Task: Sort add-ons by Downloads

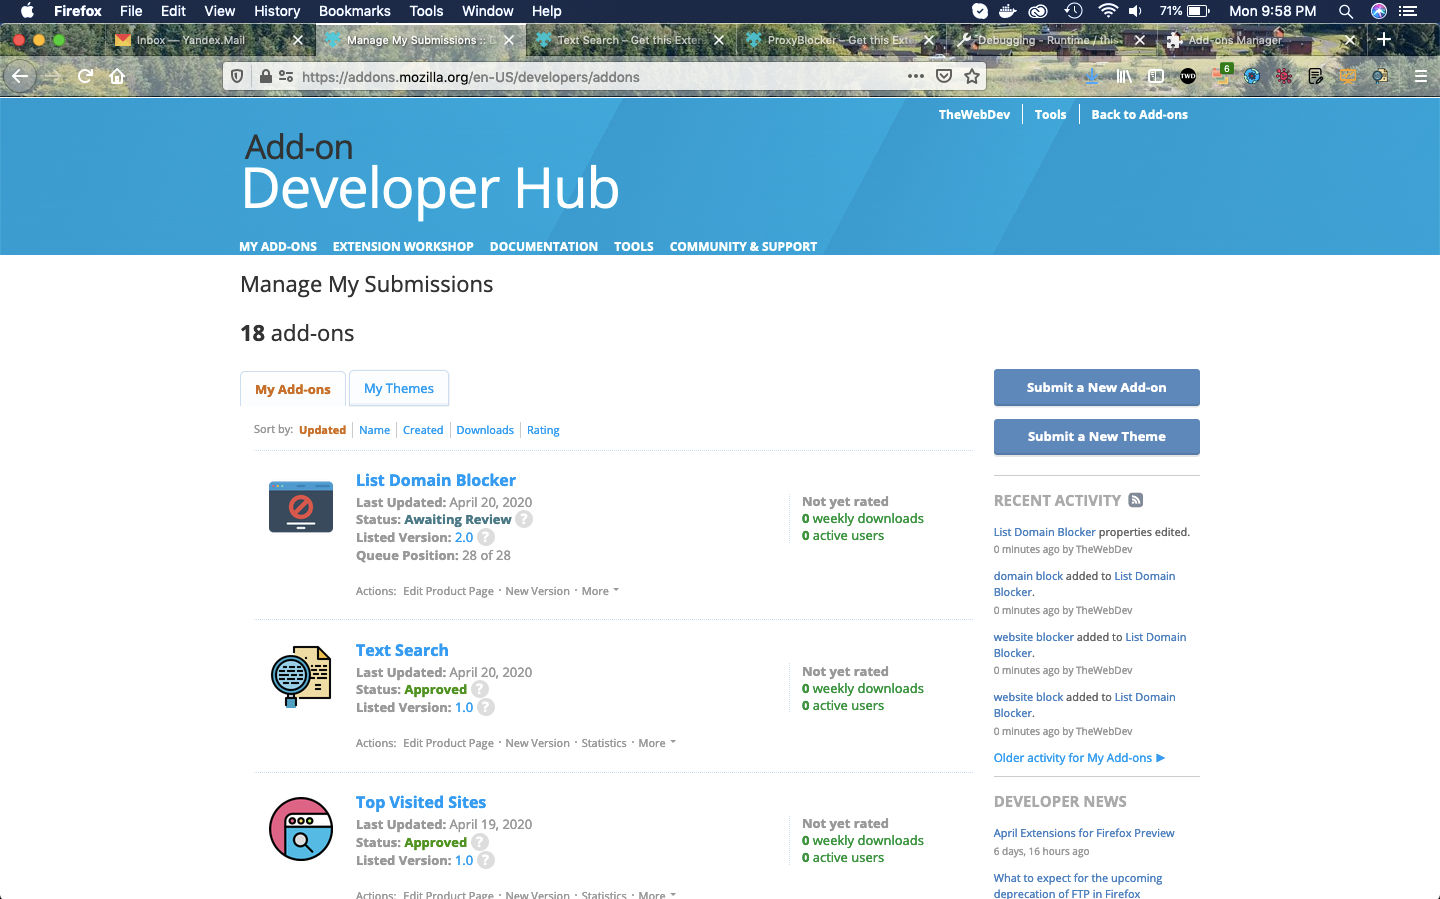Action: coord(485,430)
